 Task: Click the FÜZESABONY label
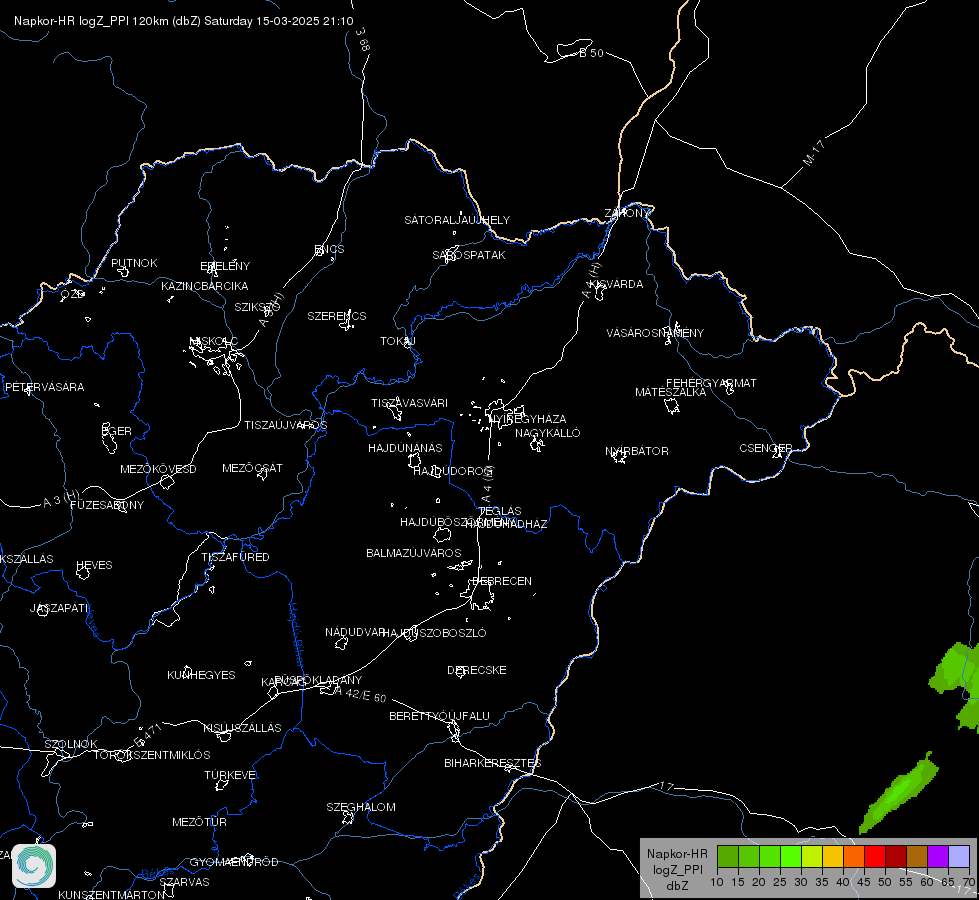click(x=107, y=505)
